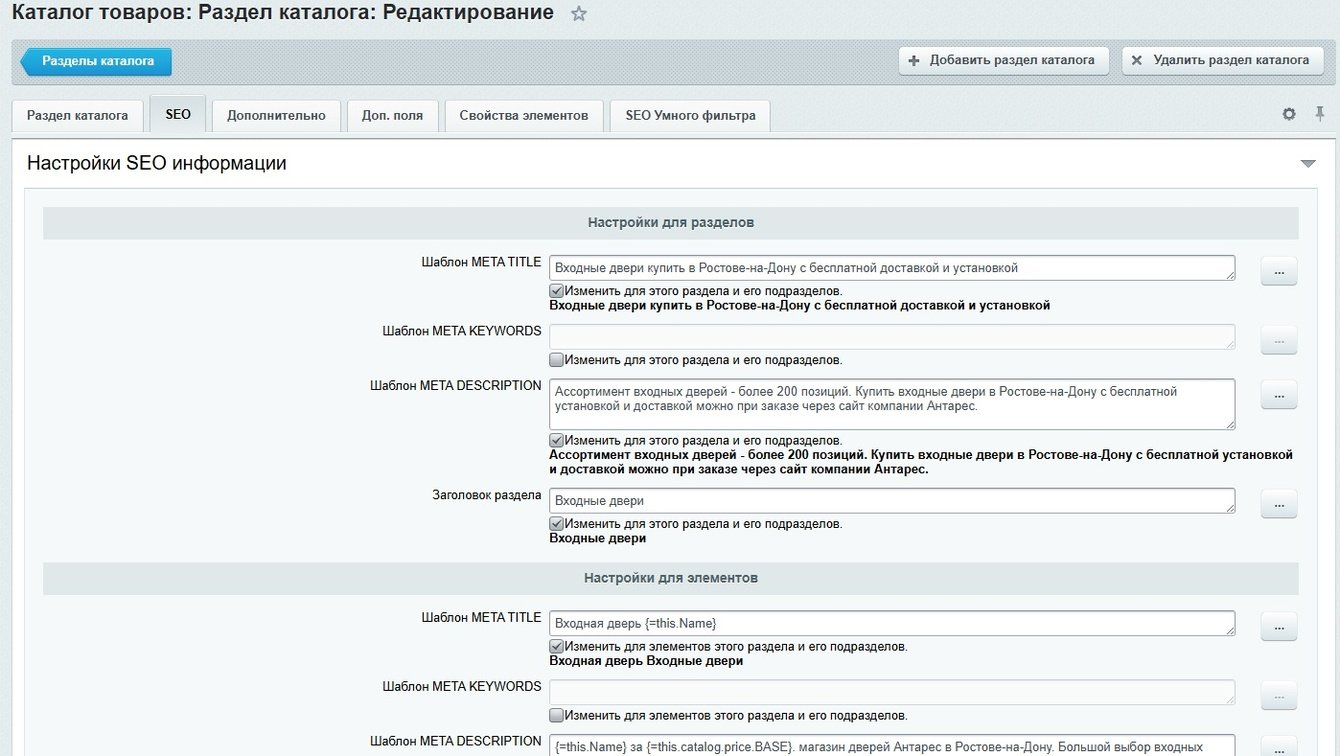Uncheck override for sections META DESCRIPTION
The image size is (1340, 756).
(x=557, y=440)
